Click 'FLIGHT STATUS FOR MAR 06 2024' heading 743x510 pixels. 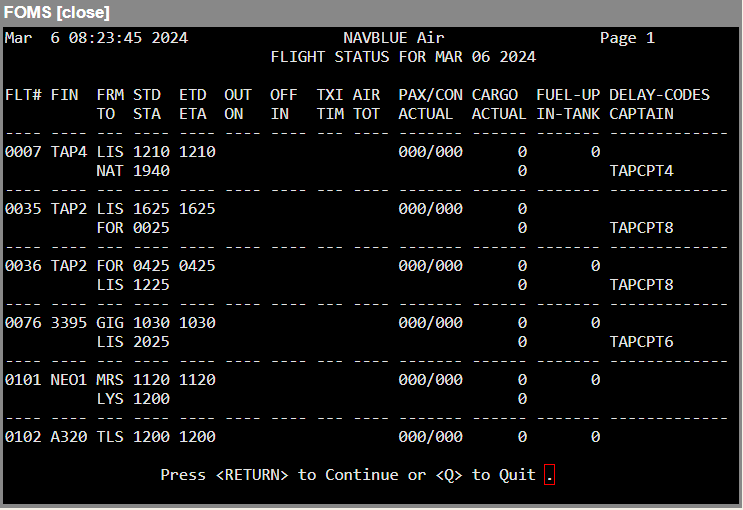(403, 57)
